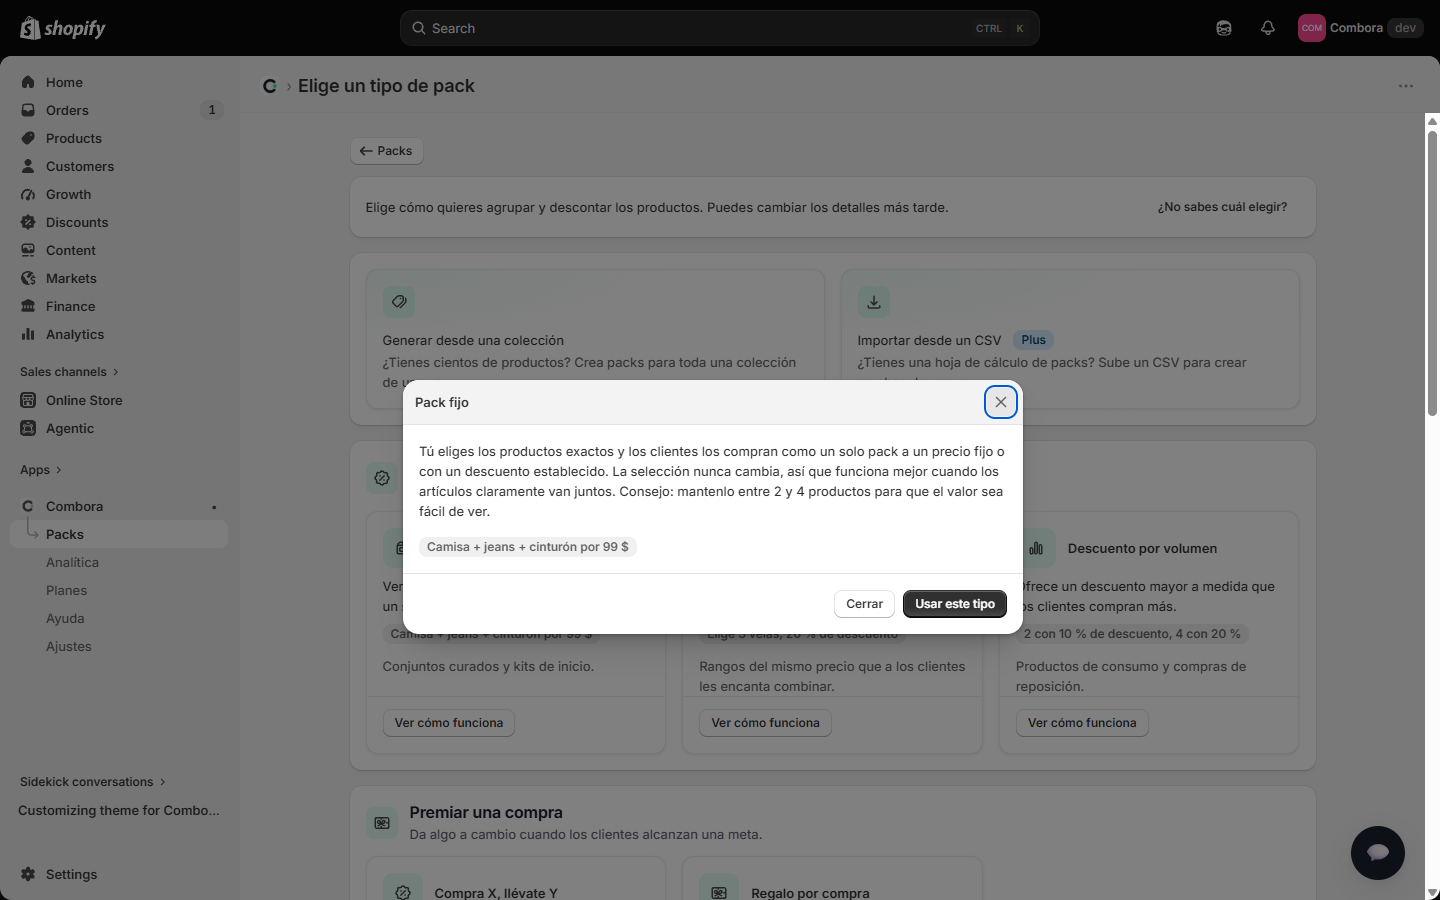The height and width of the screenshot is (900, 1440).
Task: Click the Content sidebar icon
Action: (28, 250)
